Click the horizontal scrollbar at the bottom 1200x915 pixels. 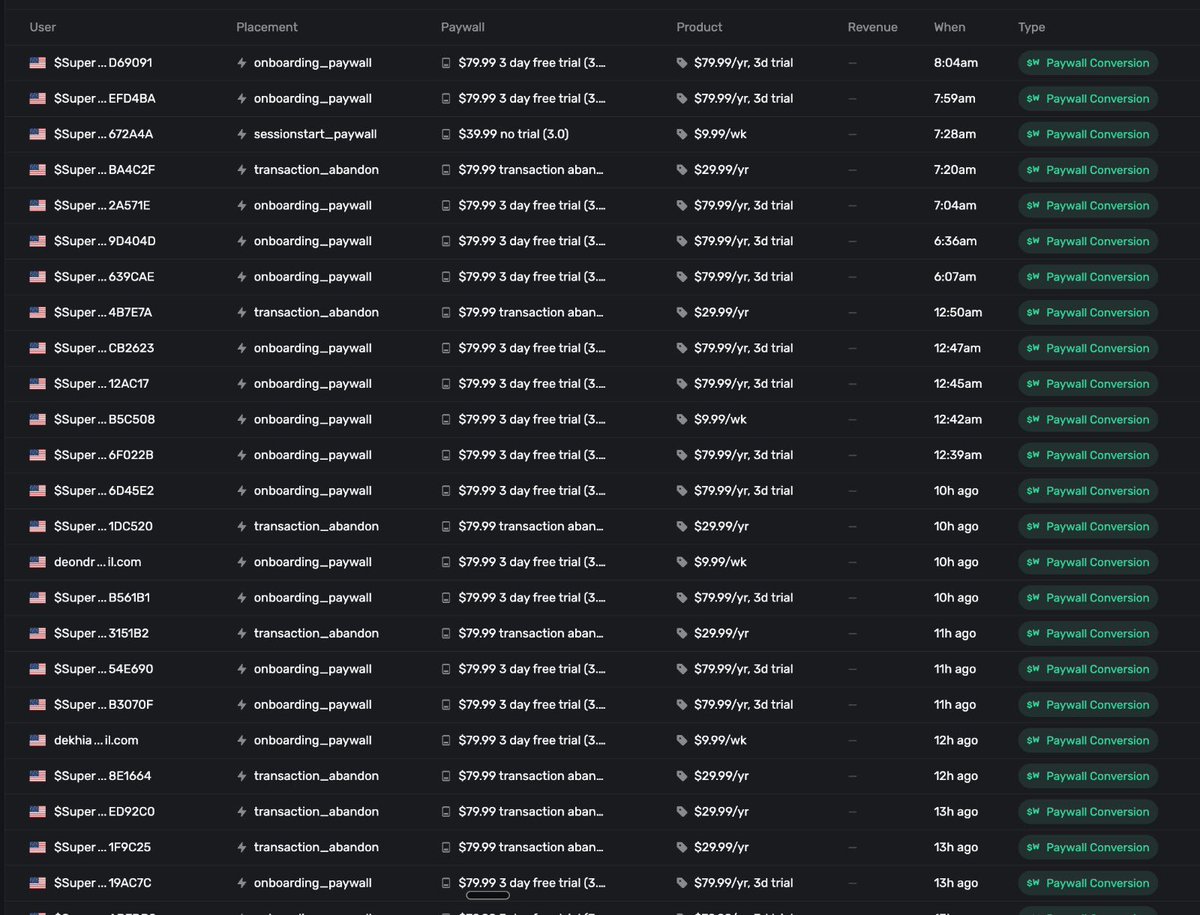click(487, 897)
